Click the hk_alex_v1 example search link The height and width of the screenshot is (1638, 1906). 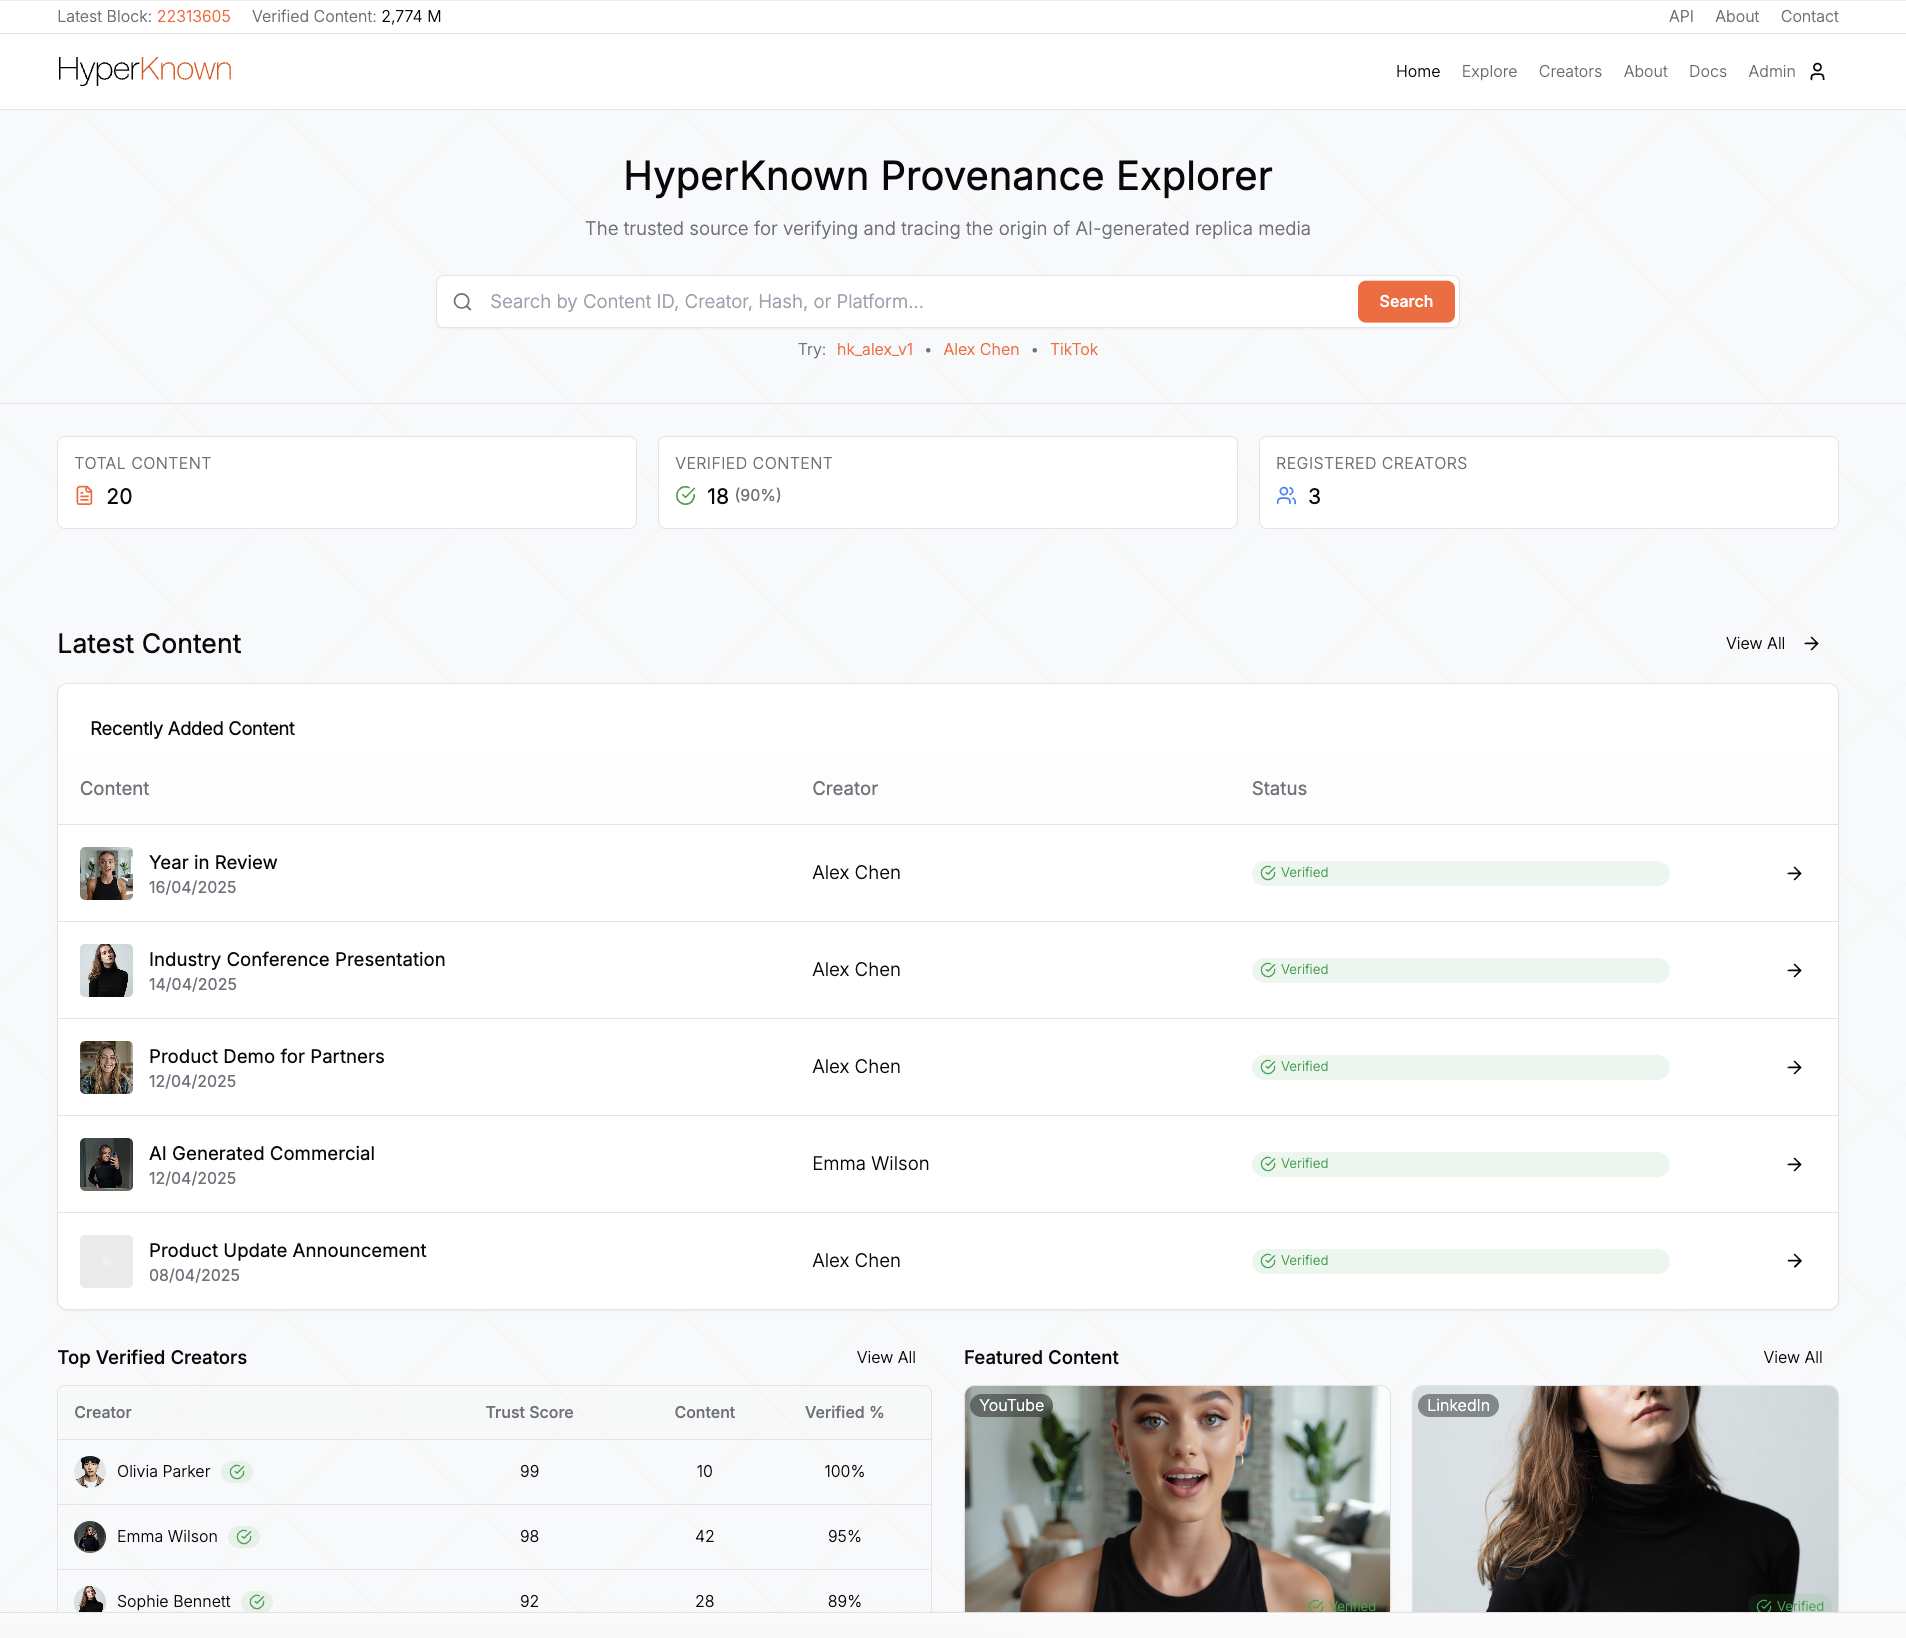(x=874, y=349)
